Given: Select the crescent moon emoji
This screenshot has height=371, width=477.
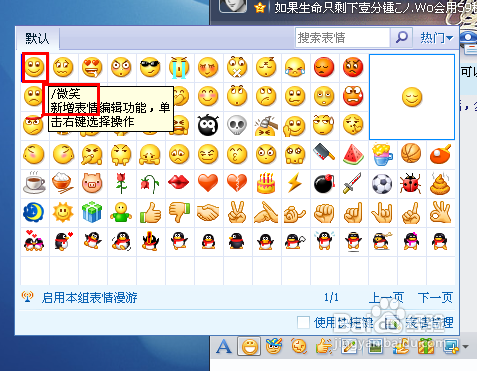Looking at the screenshot, I should point(34,212).
